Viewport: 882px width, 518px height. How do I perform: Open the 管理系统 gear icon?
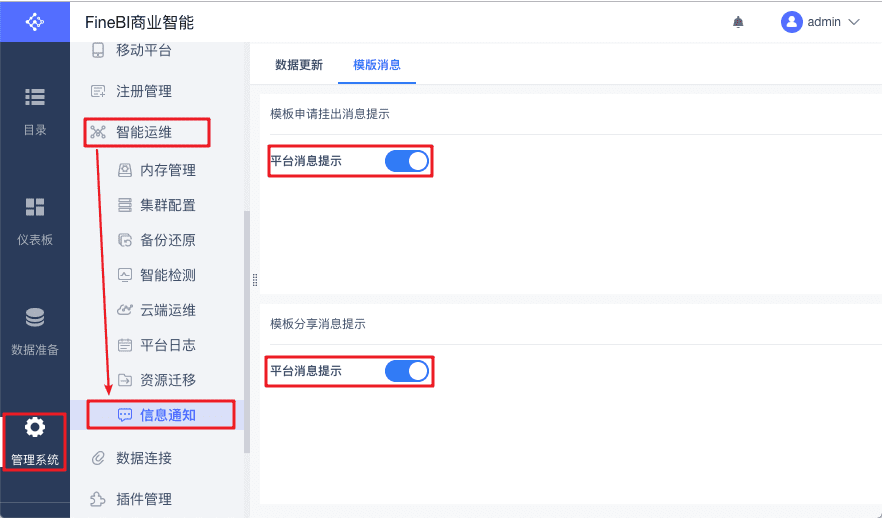tap(35, 428)
